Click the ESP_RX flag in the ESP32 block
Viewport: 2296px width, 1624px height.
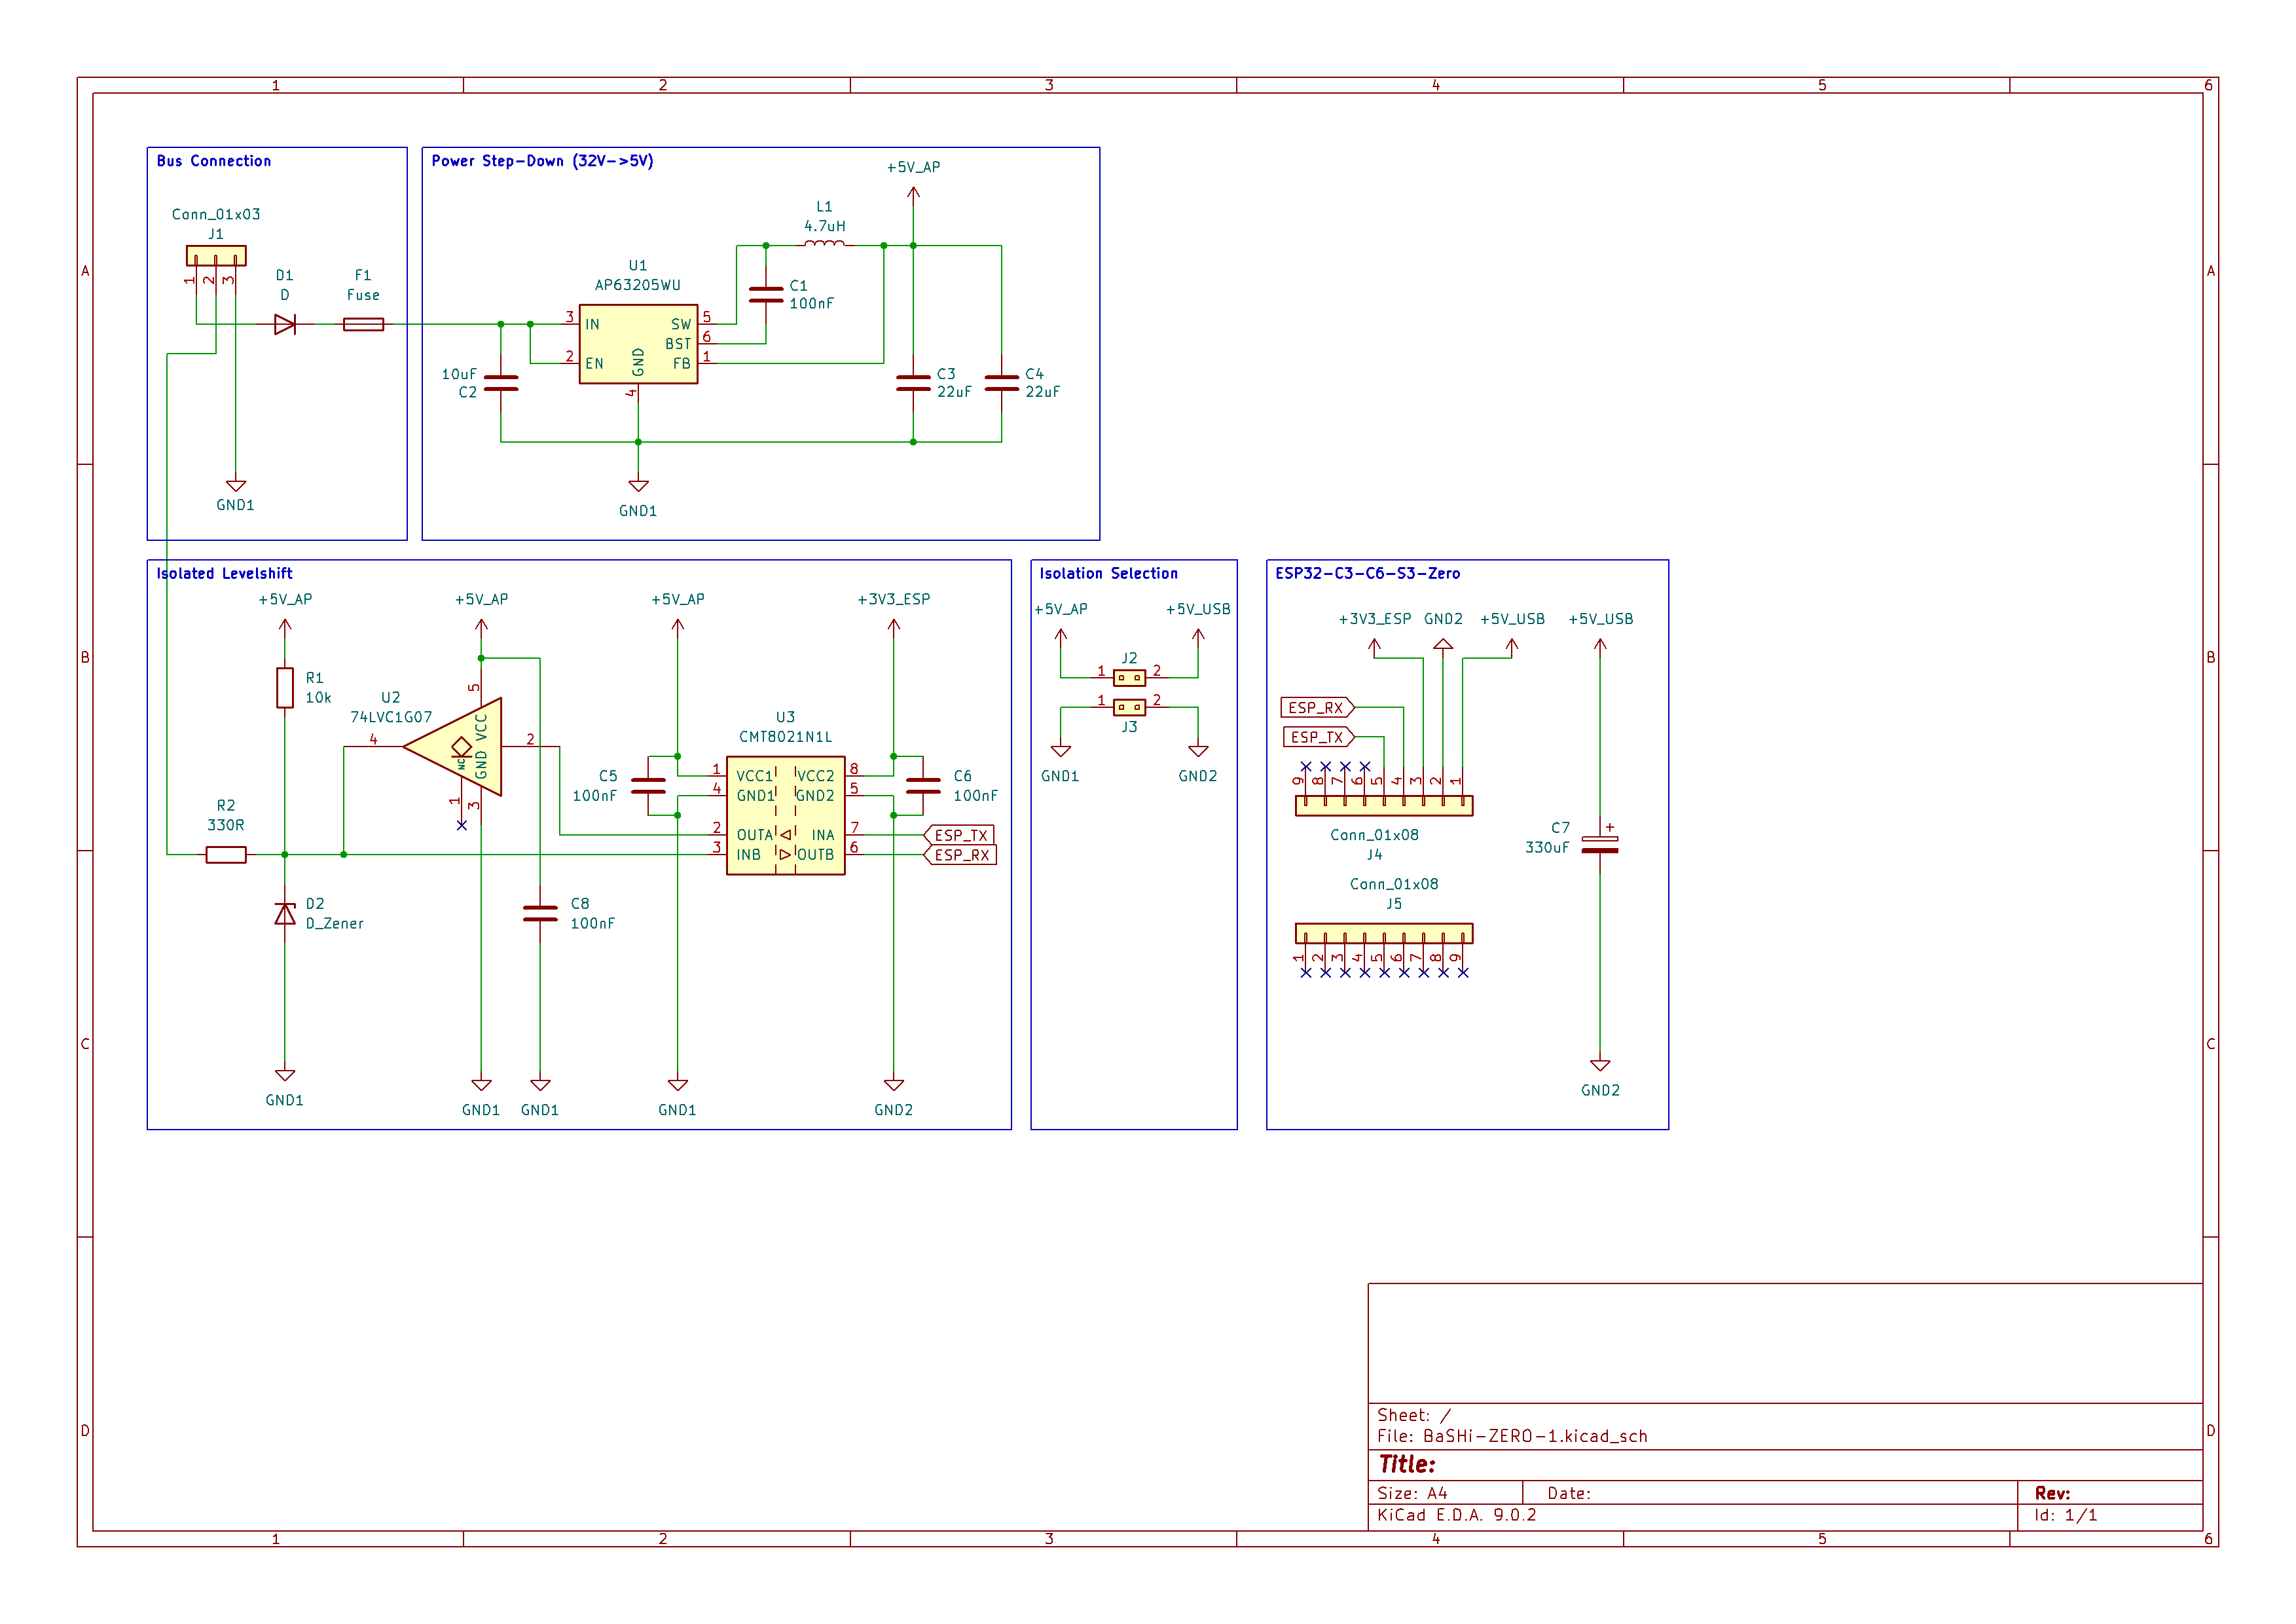(x=1317, y=708)
